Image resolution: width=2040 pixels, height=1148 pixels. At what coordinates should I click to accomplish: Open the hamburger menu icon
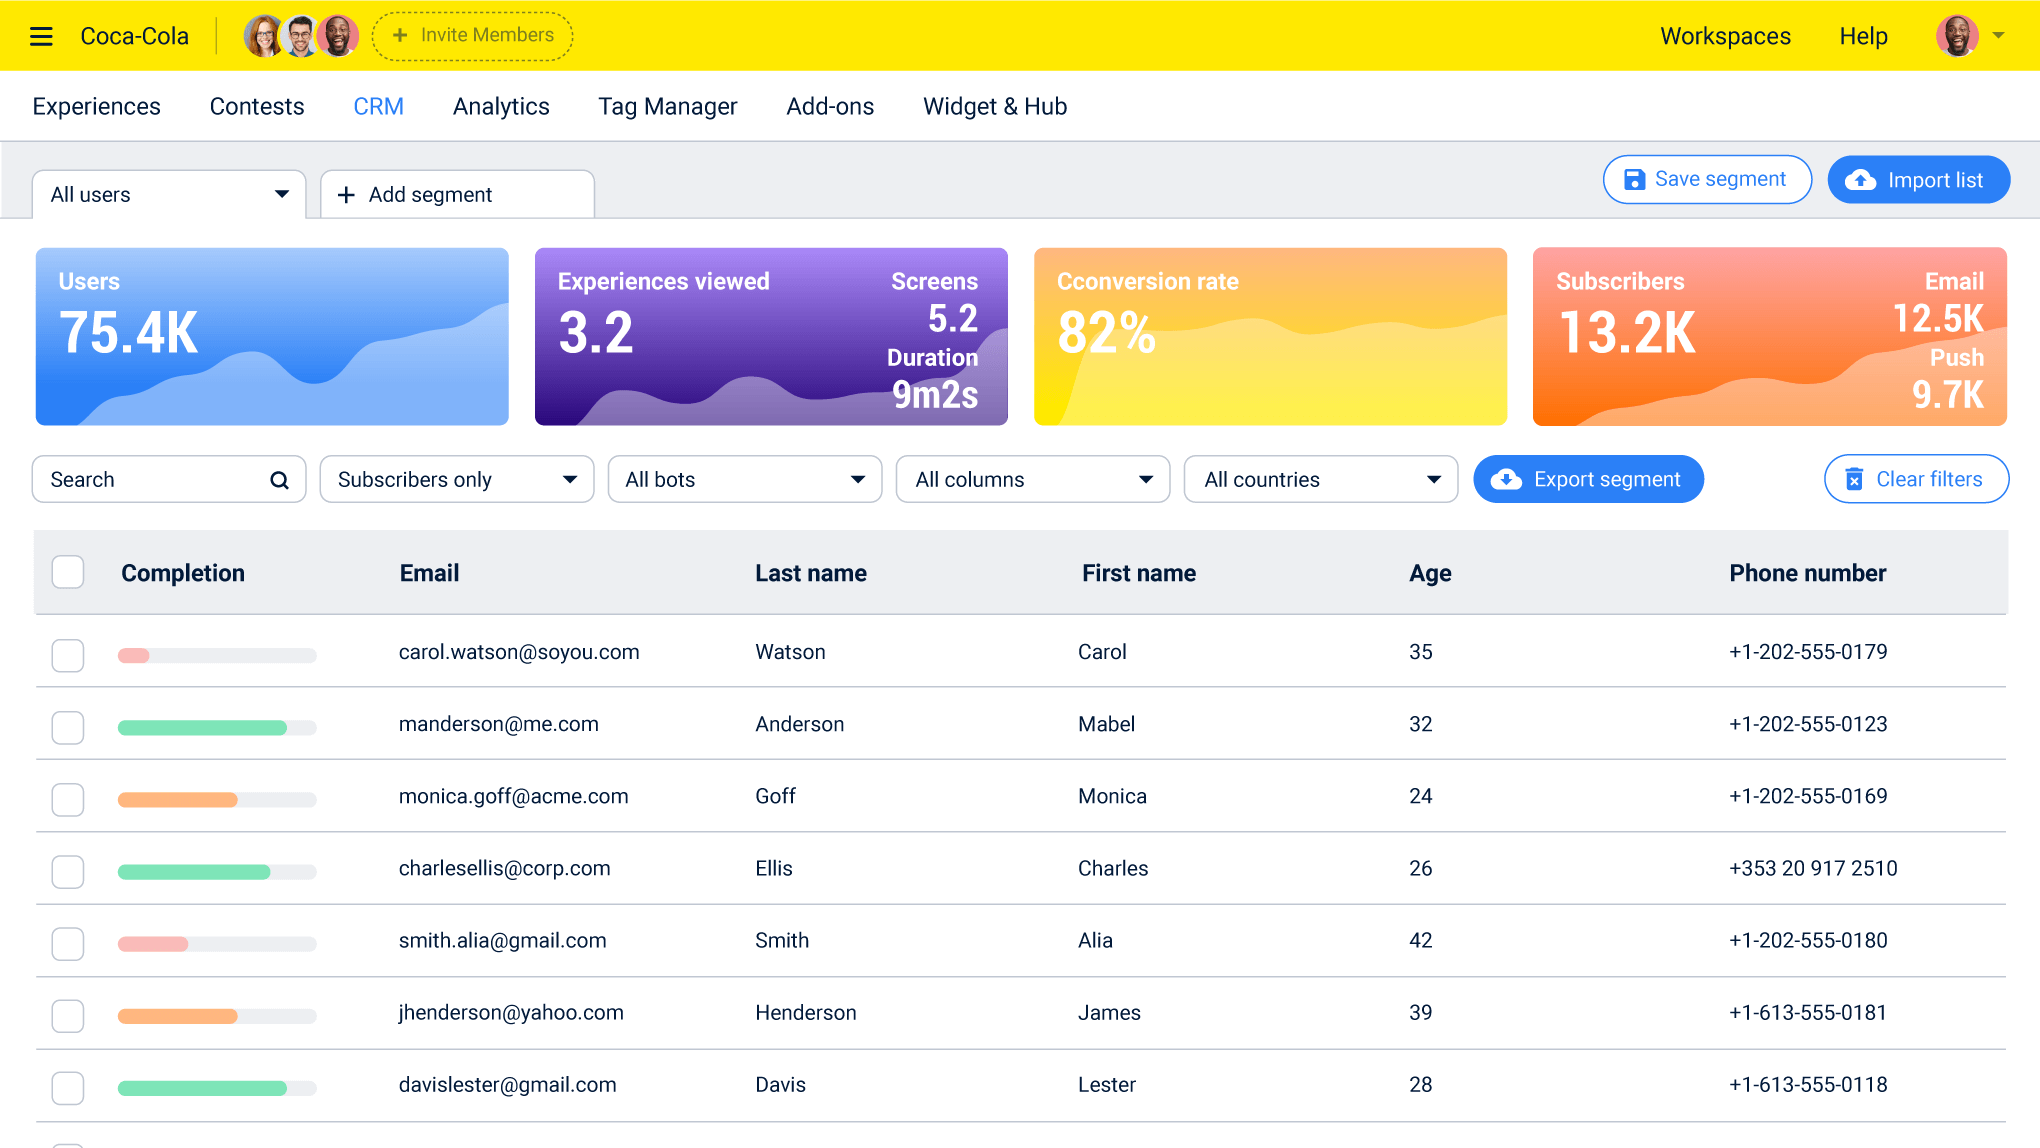(41, 37)
